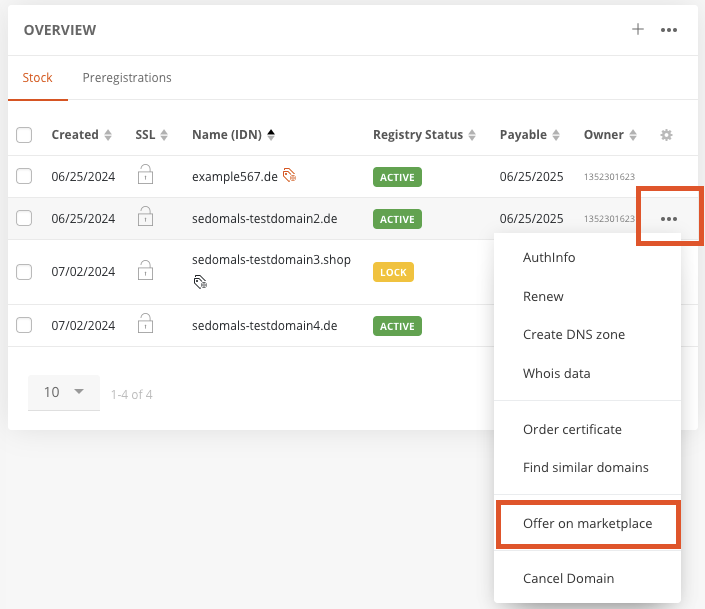The height and width of the screenshot is (609, 705).
Task: Open the table column settings gear
Action: (x=666, y=135)
